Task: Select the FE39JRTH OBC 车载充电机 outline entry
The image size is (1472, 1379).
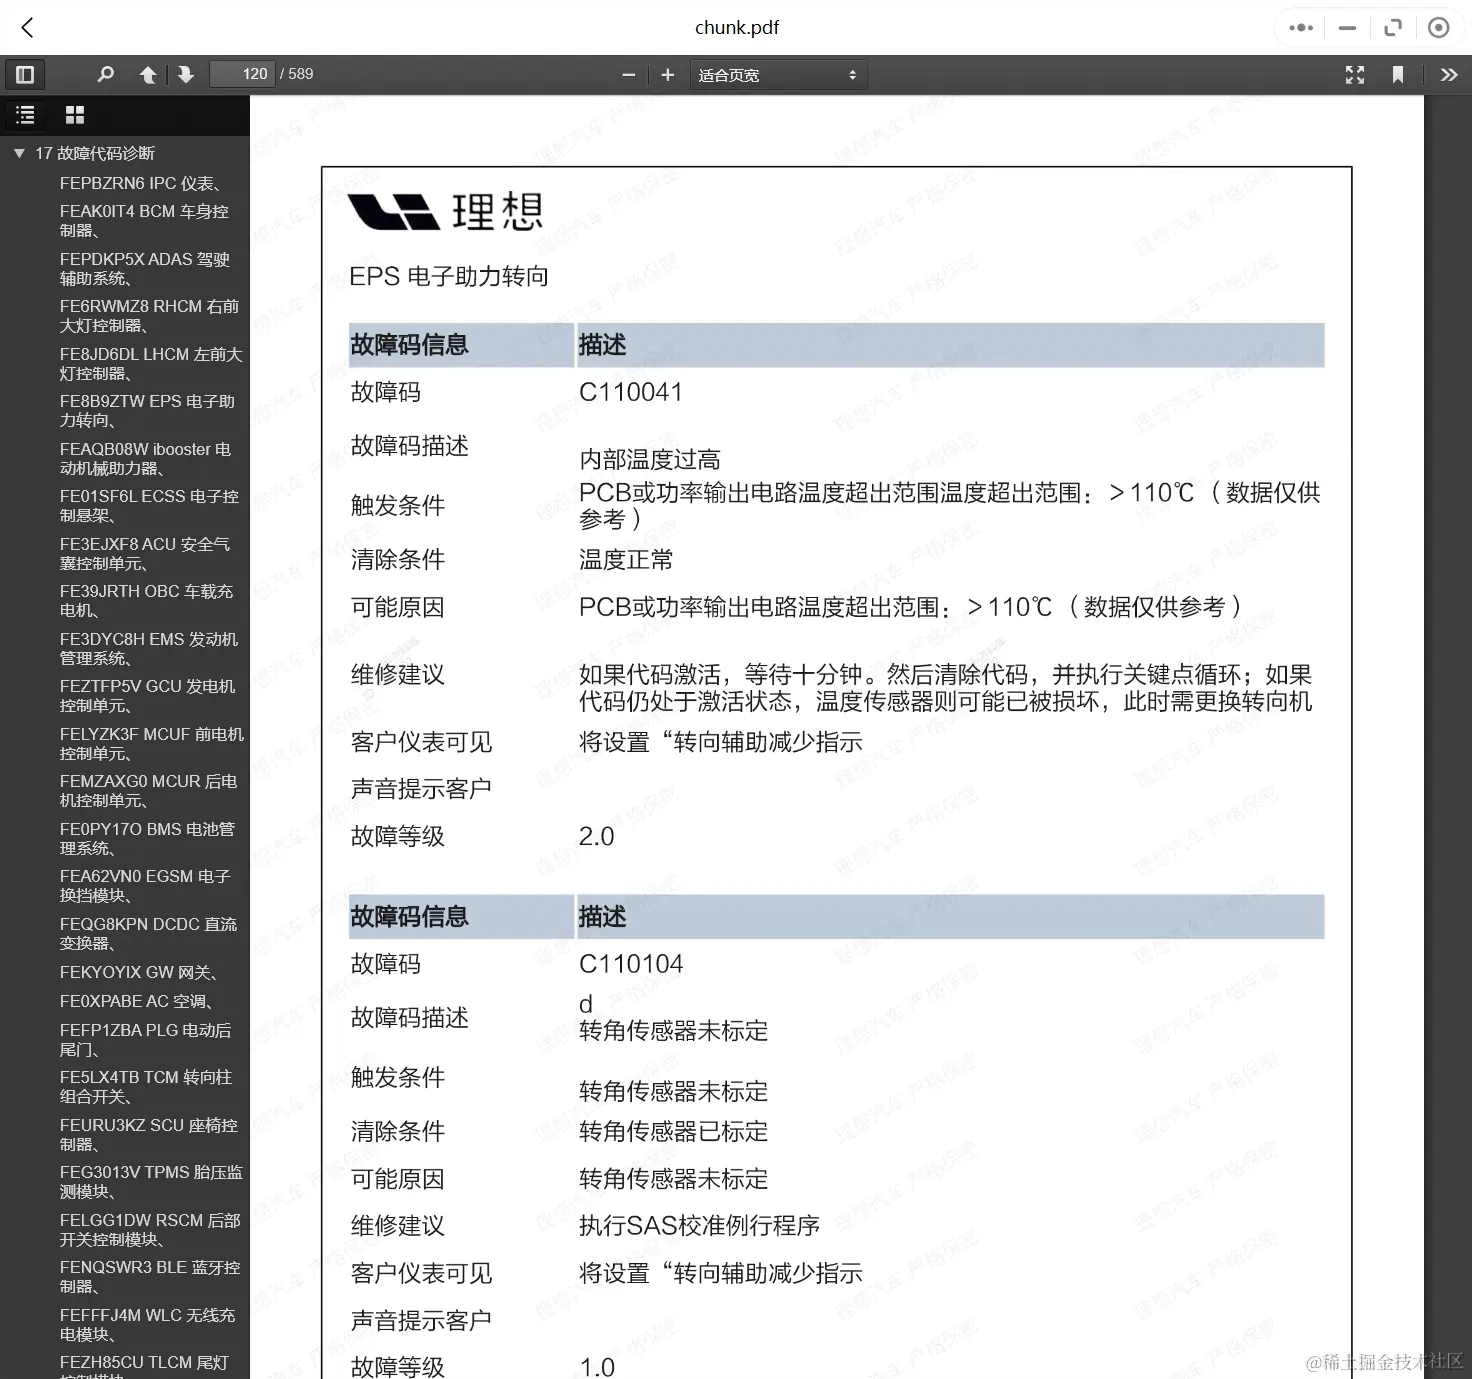Action: click(147, 600)
